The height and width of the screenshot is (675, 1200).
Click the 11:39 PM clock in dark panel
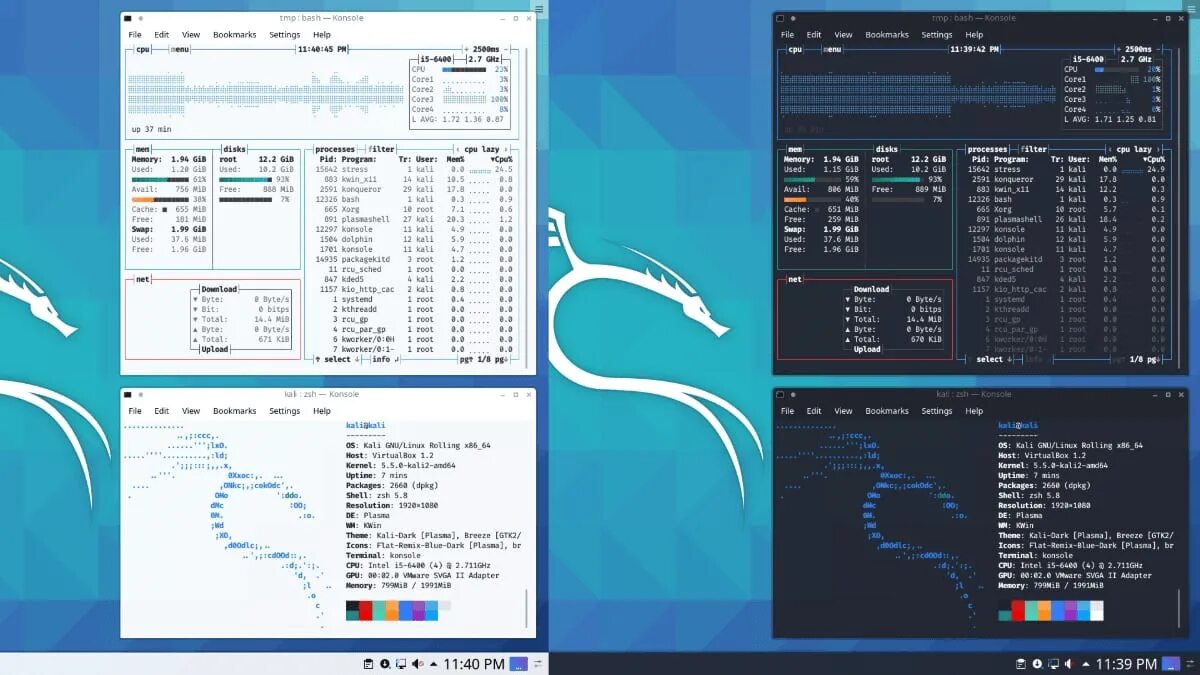click(x=1126, y=664)
